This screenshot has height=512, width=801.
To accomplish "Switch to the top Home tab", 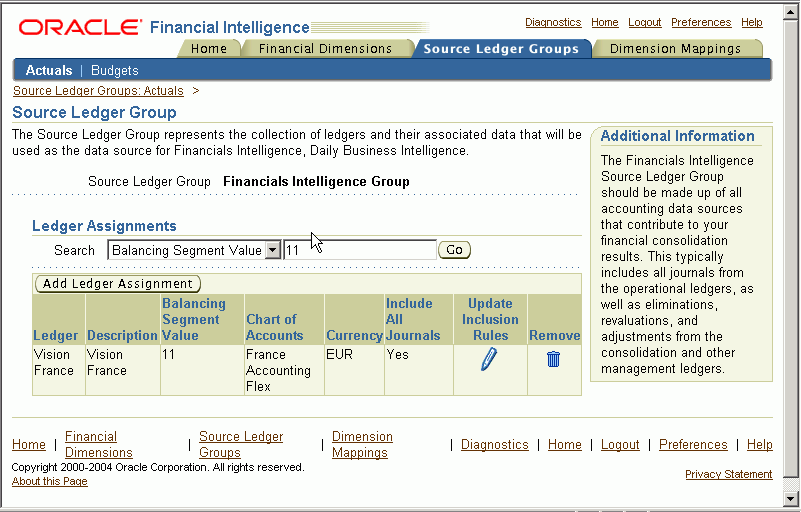I will click(x=208, y=49).
